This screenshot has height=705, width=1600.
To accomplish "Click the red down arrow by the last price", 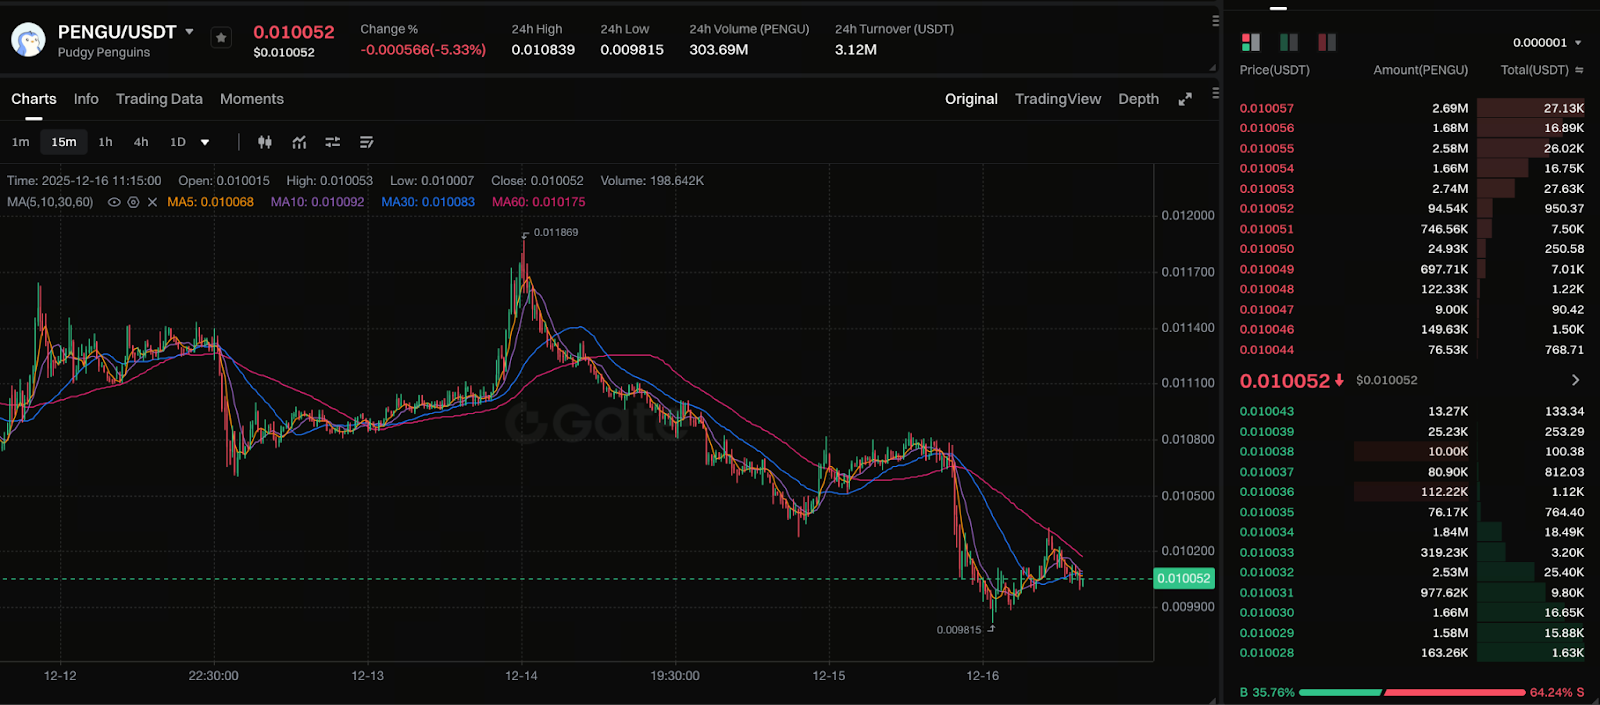I will click(1339, 380).
